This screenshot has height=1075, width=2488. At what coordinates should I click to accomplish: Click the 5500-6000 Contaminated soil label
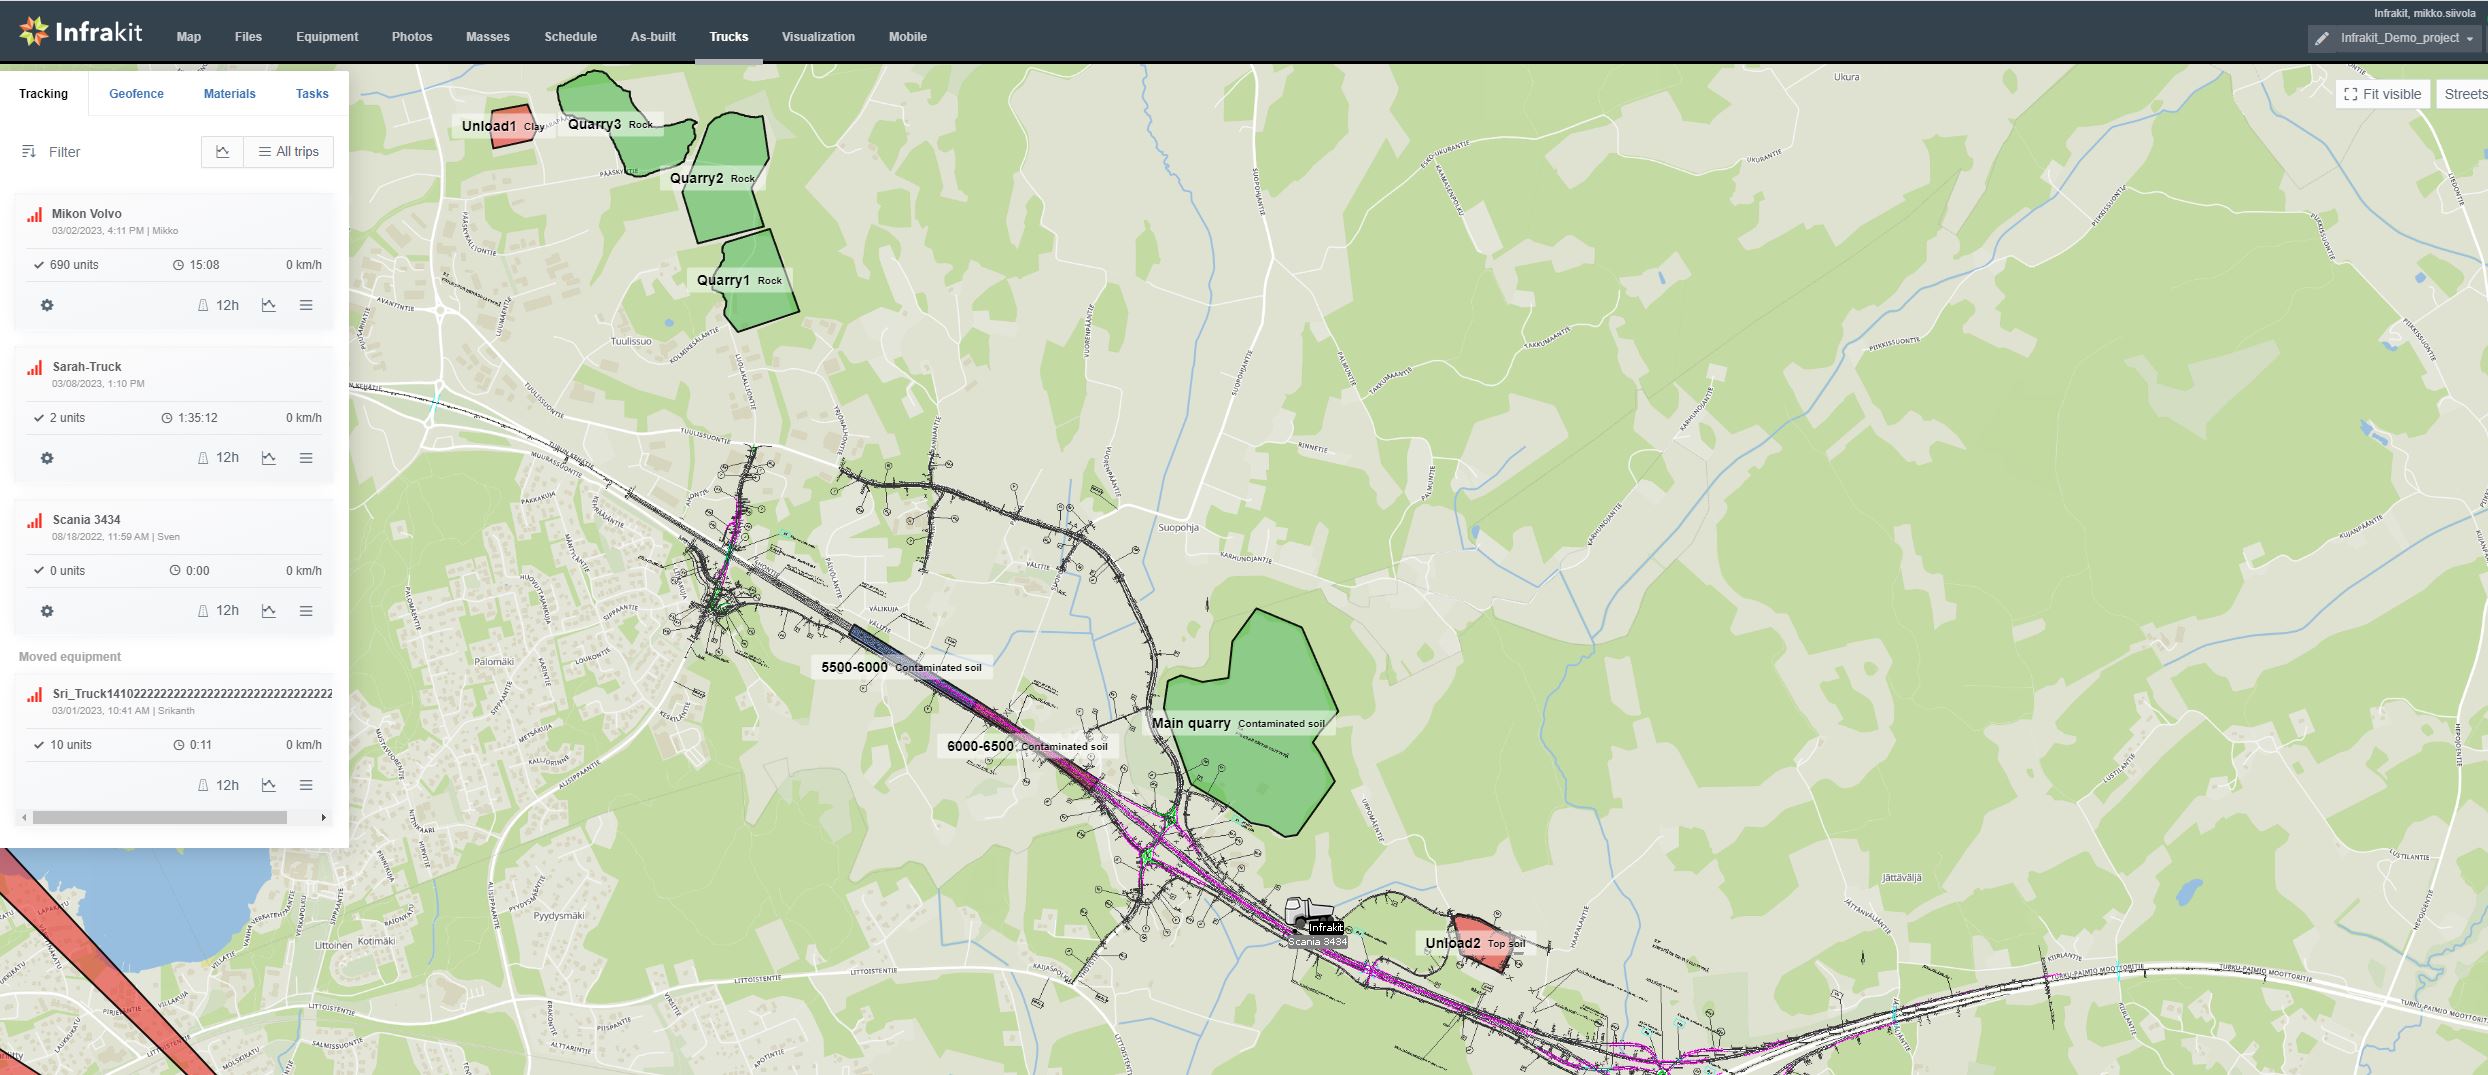coord(901,667)
